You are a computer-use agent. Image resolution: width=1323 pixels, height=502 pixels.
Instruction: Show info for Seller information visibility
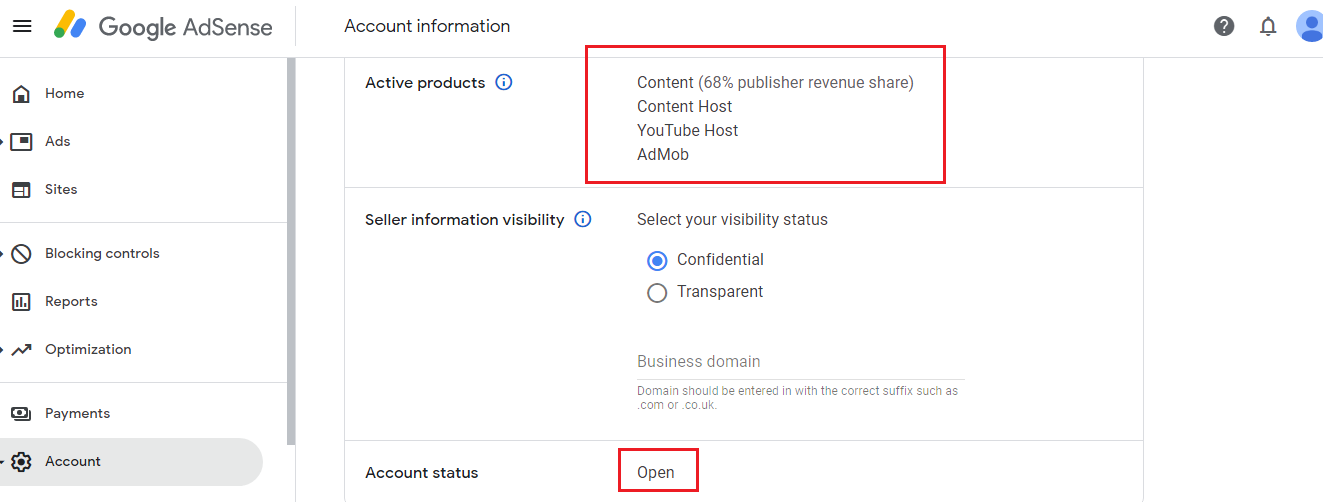(583, 219)
